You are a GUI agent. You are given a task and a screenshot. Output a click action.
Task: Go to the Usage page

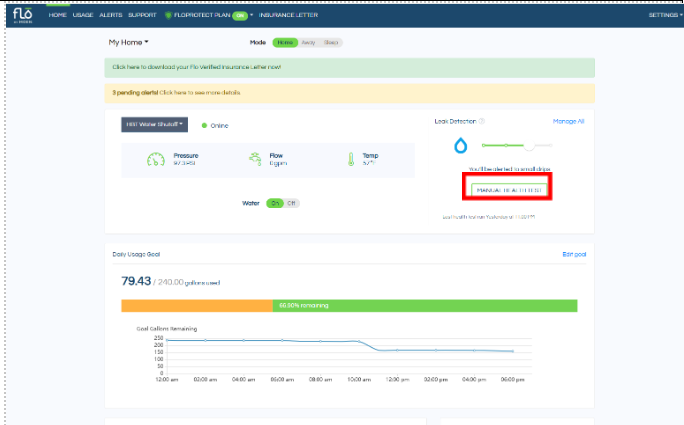84,16
